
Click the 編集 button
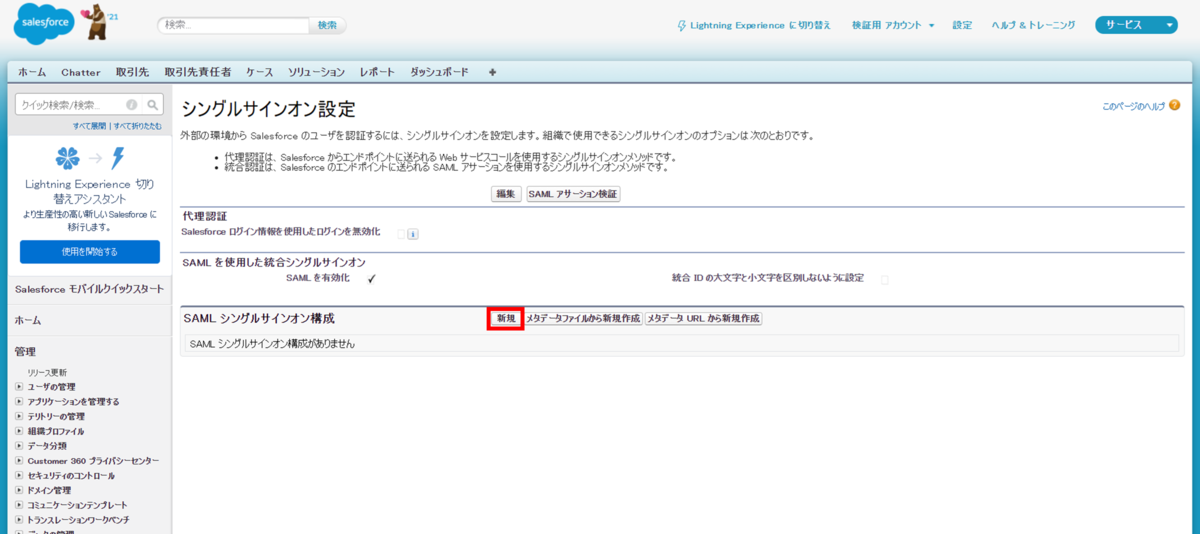point(506,194)
